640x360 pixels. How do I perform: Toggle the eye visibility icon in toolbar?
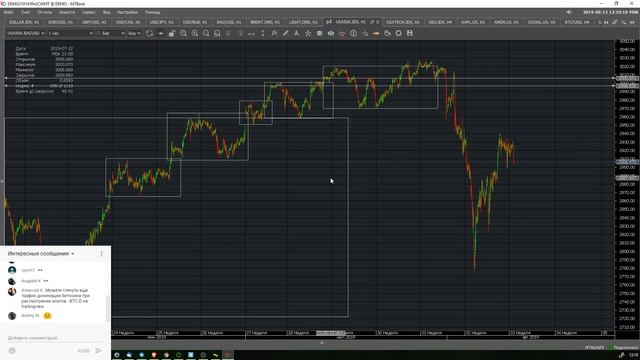[331, 33]
